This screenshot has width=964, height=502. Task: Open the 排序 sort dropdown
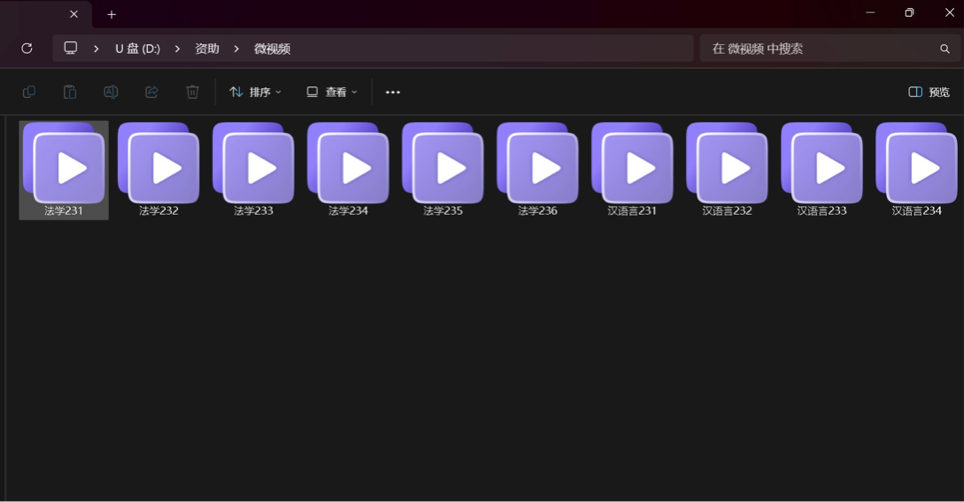tap(255, 92)
